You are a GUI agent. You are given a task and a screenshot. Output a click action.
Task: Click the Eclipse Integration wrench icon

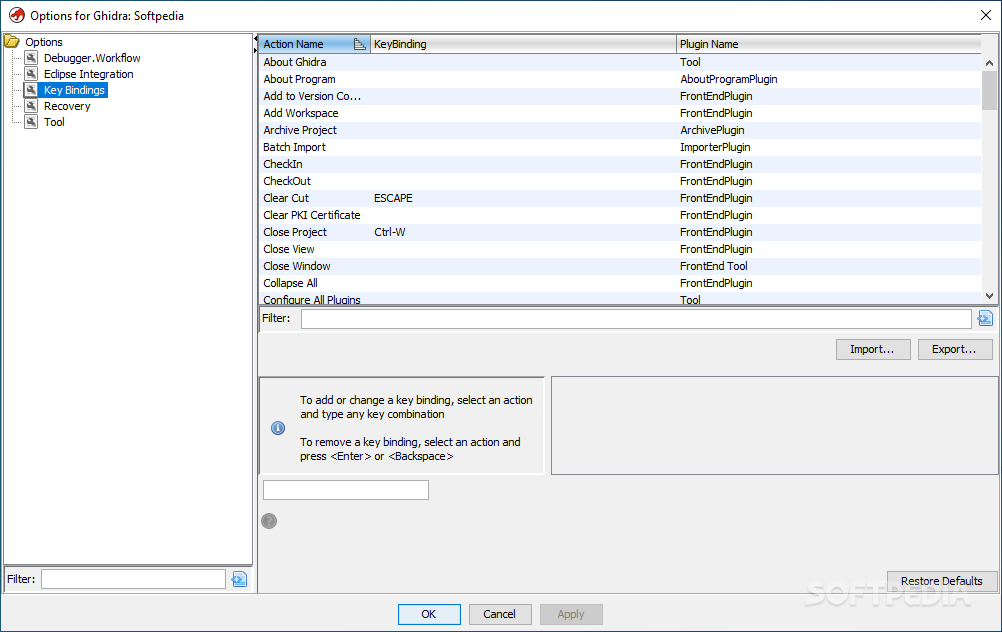pyautogui.click(x=31, y=73)
